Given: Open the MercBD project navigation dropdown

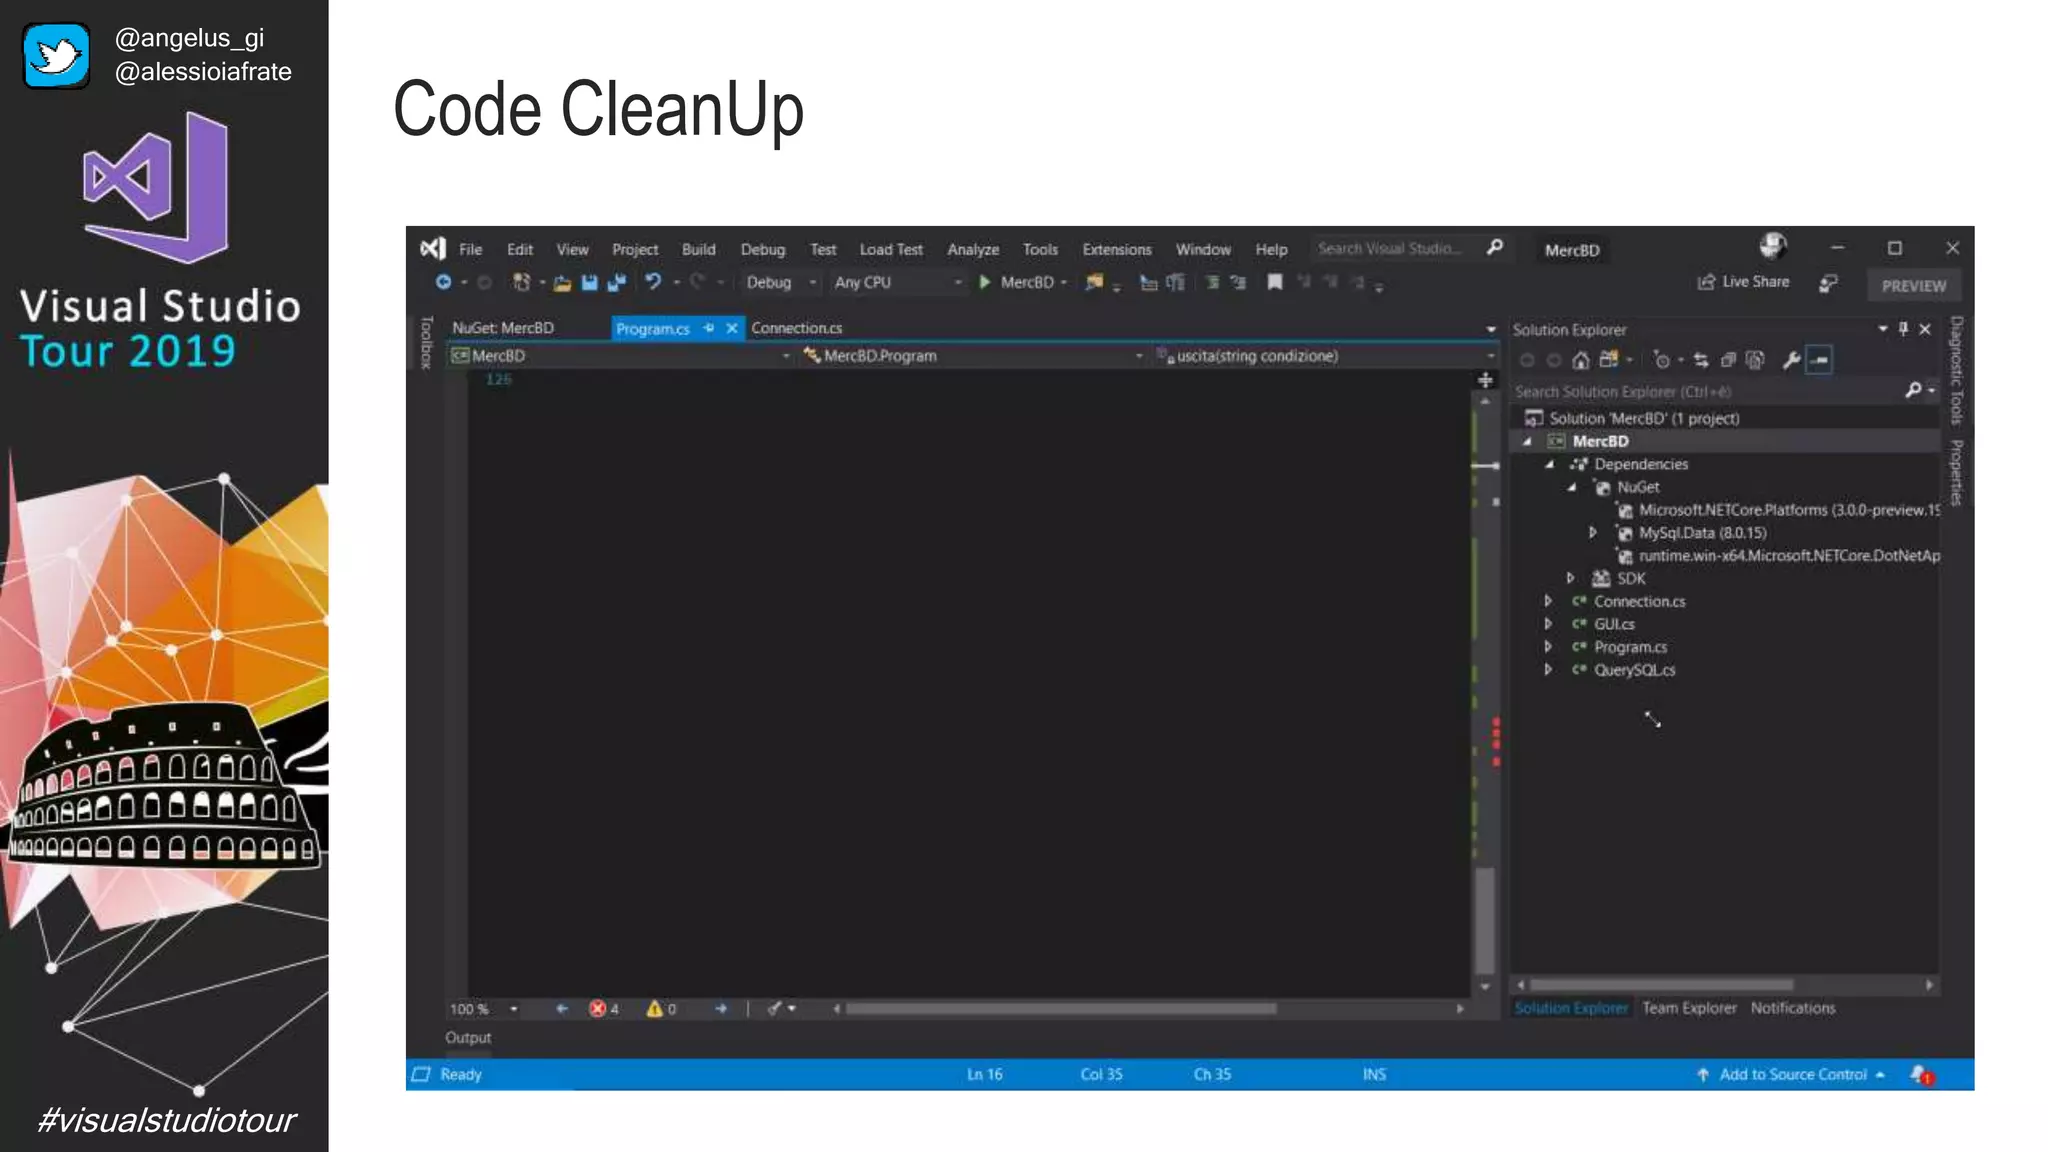Looking at the screenshot, I should click(620, 356).
